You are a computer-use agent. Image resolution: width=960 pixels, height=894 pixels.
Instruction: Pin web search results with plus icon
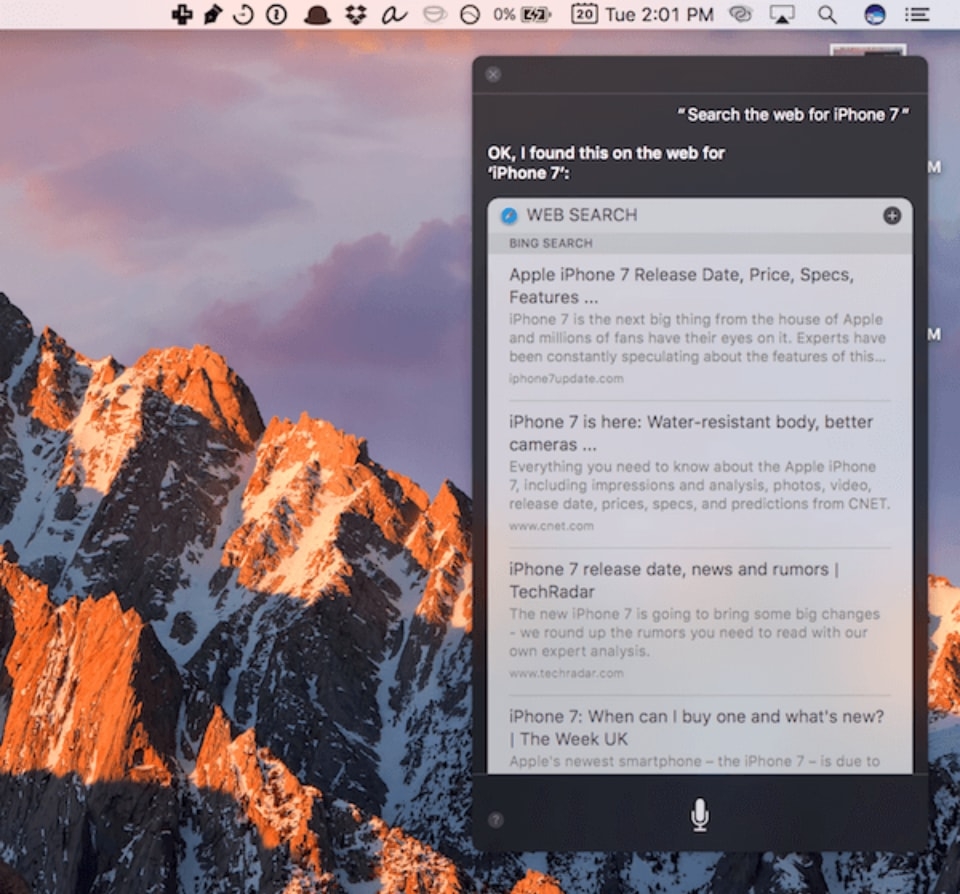coord(892,215)
